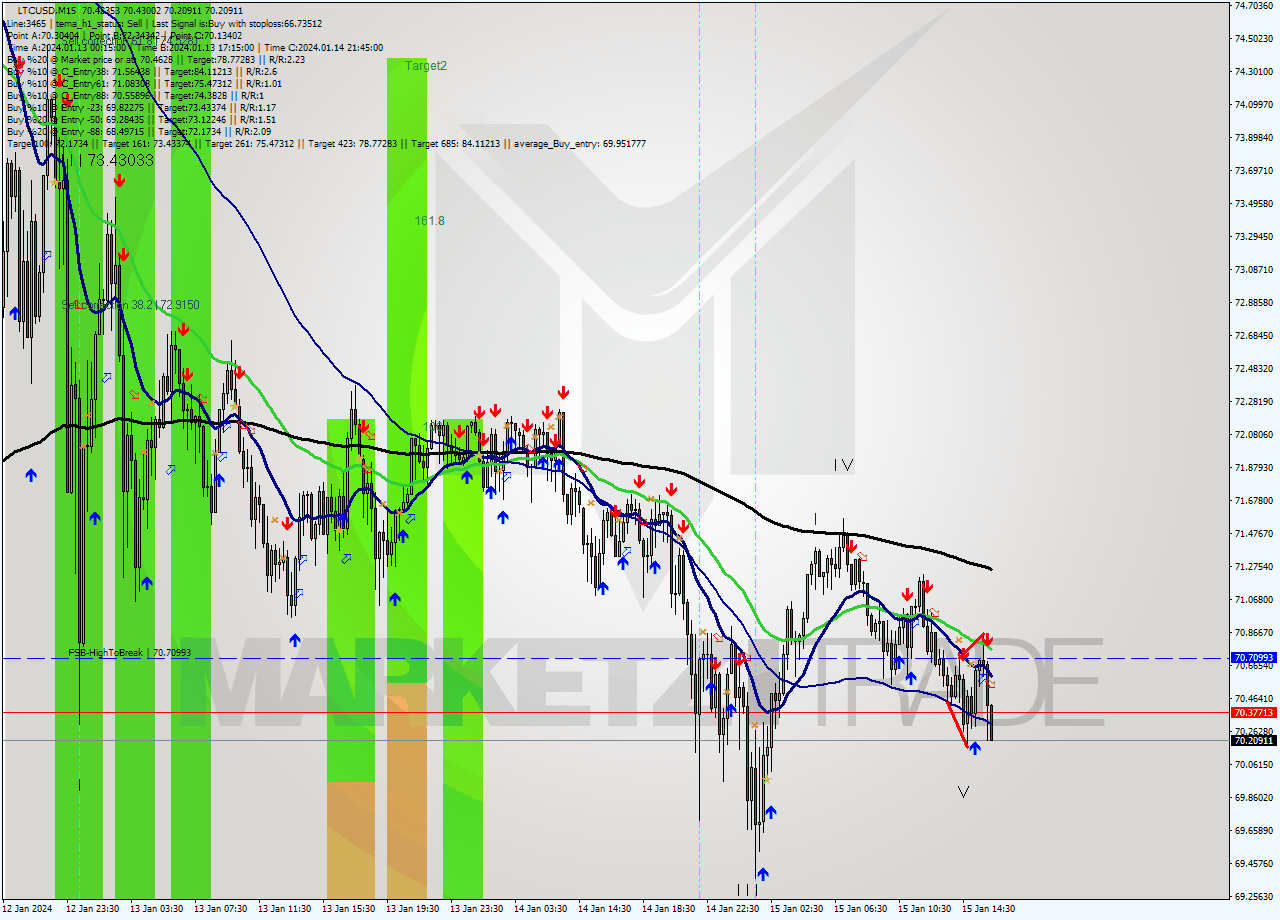Click the 'I I I' wave label at bottom
The height and width of the screenshot is (920, 1280).
[747, 889]
